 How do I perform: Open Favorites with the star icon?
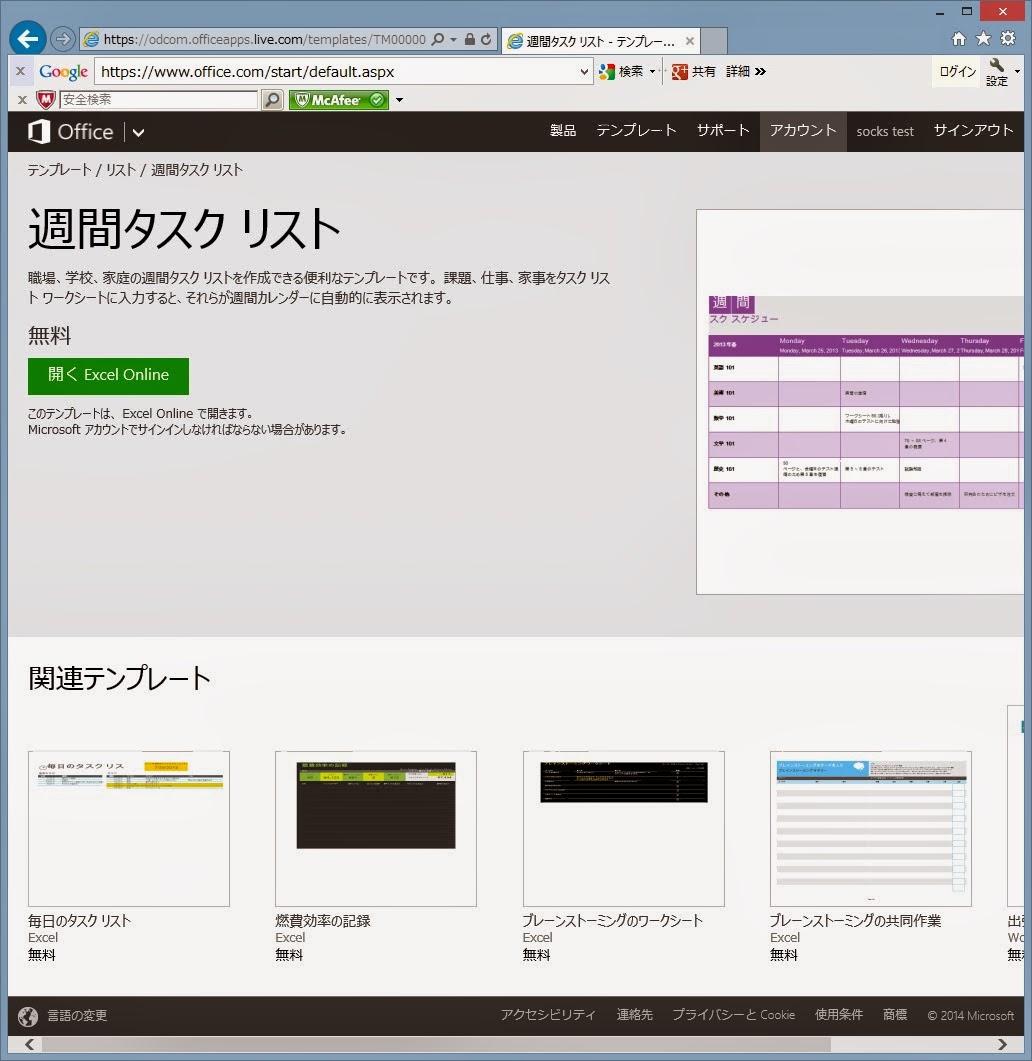tap(983, 39)
